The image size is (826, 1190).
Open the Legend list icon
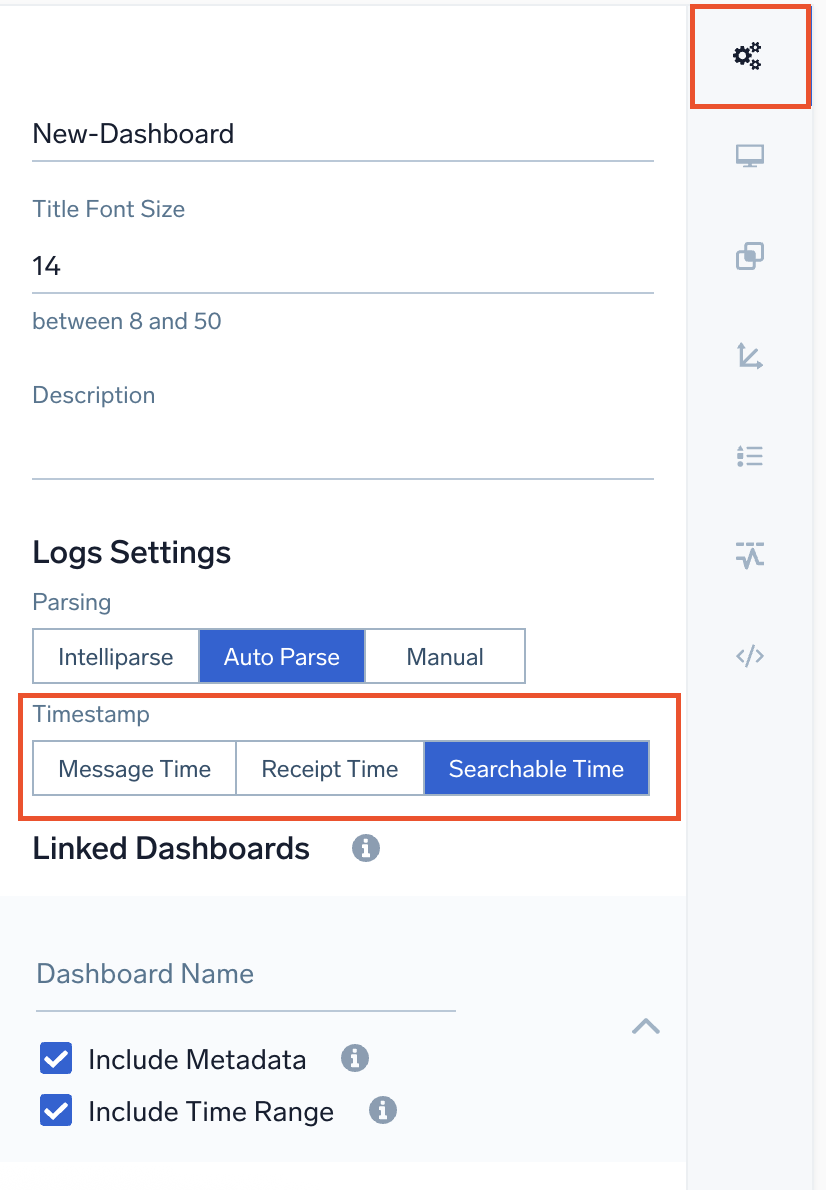click(749, 457)
